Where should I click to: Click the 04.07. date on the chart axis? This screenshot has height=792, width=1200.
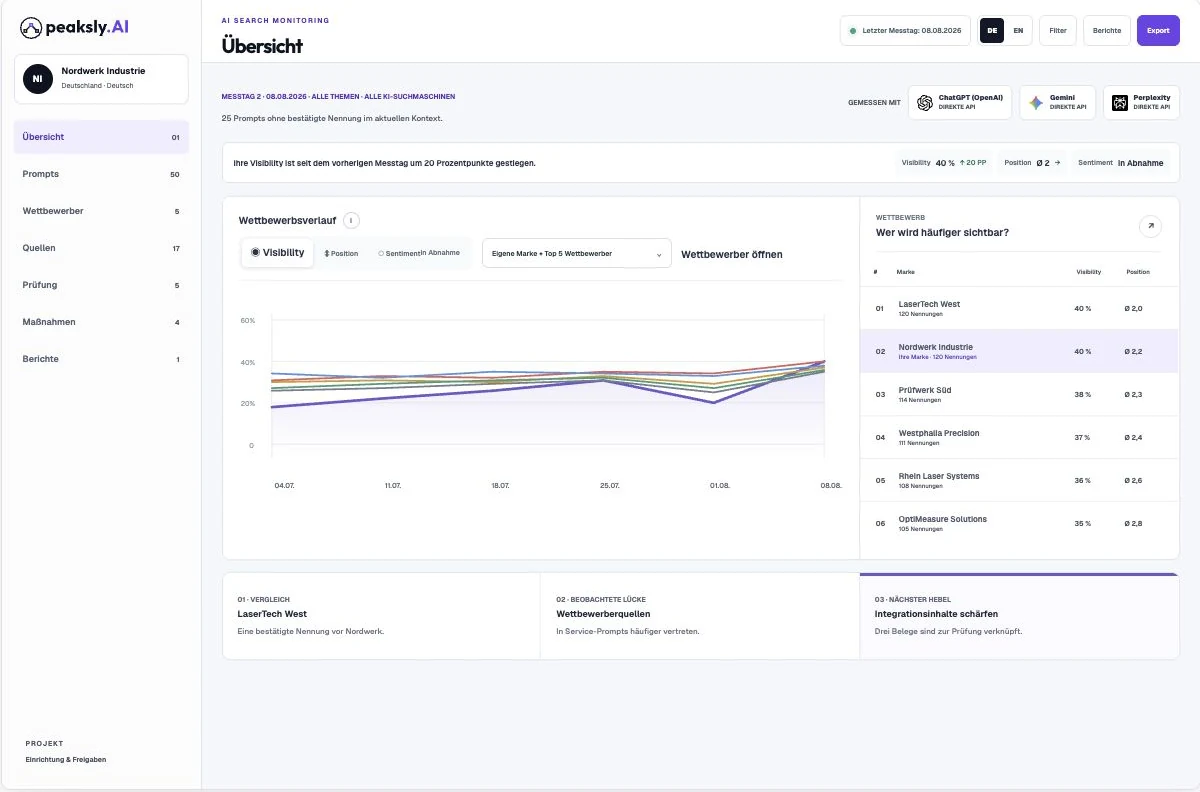284,485
